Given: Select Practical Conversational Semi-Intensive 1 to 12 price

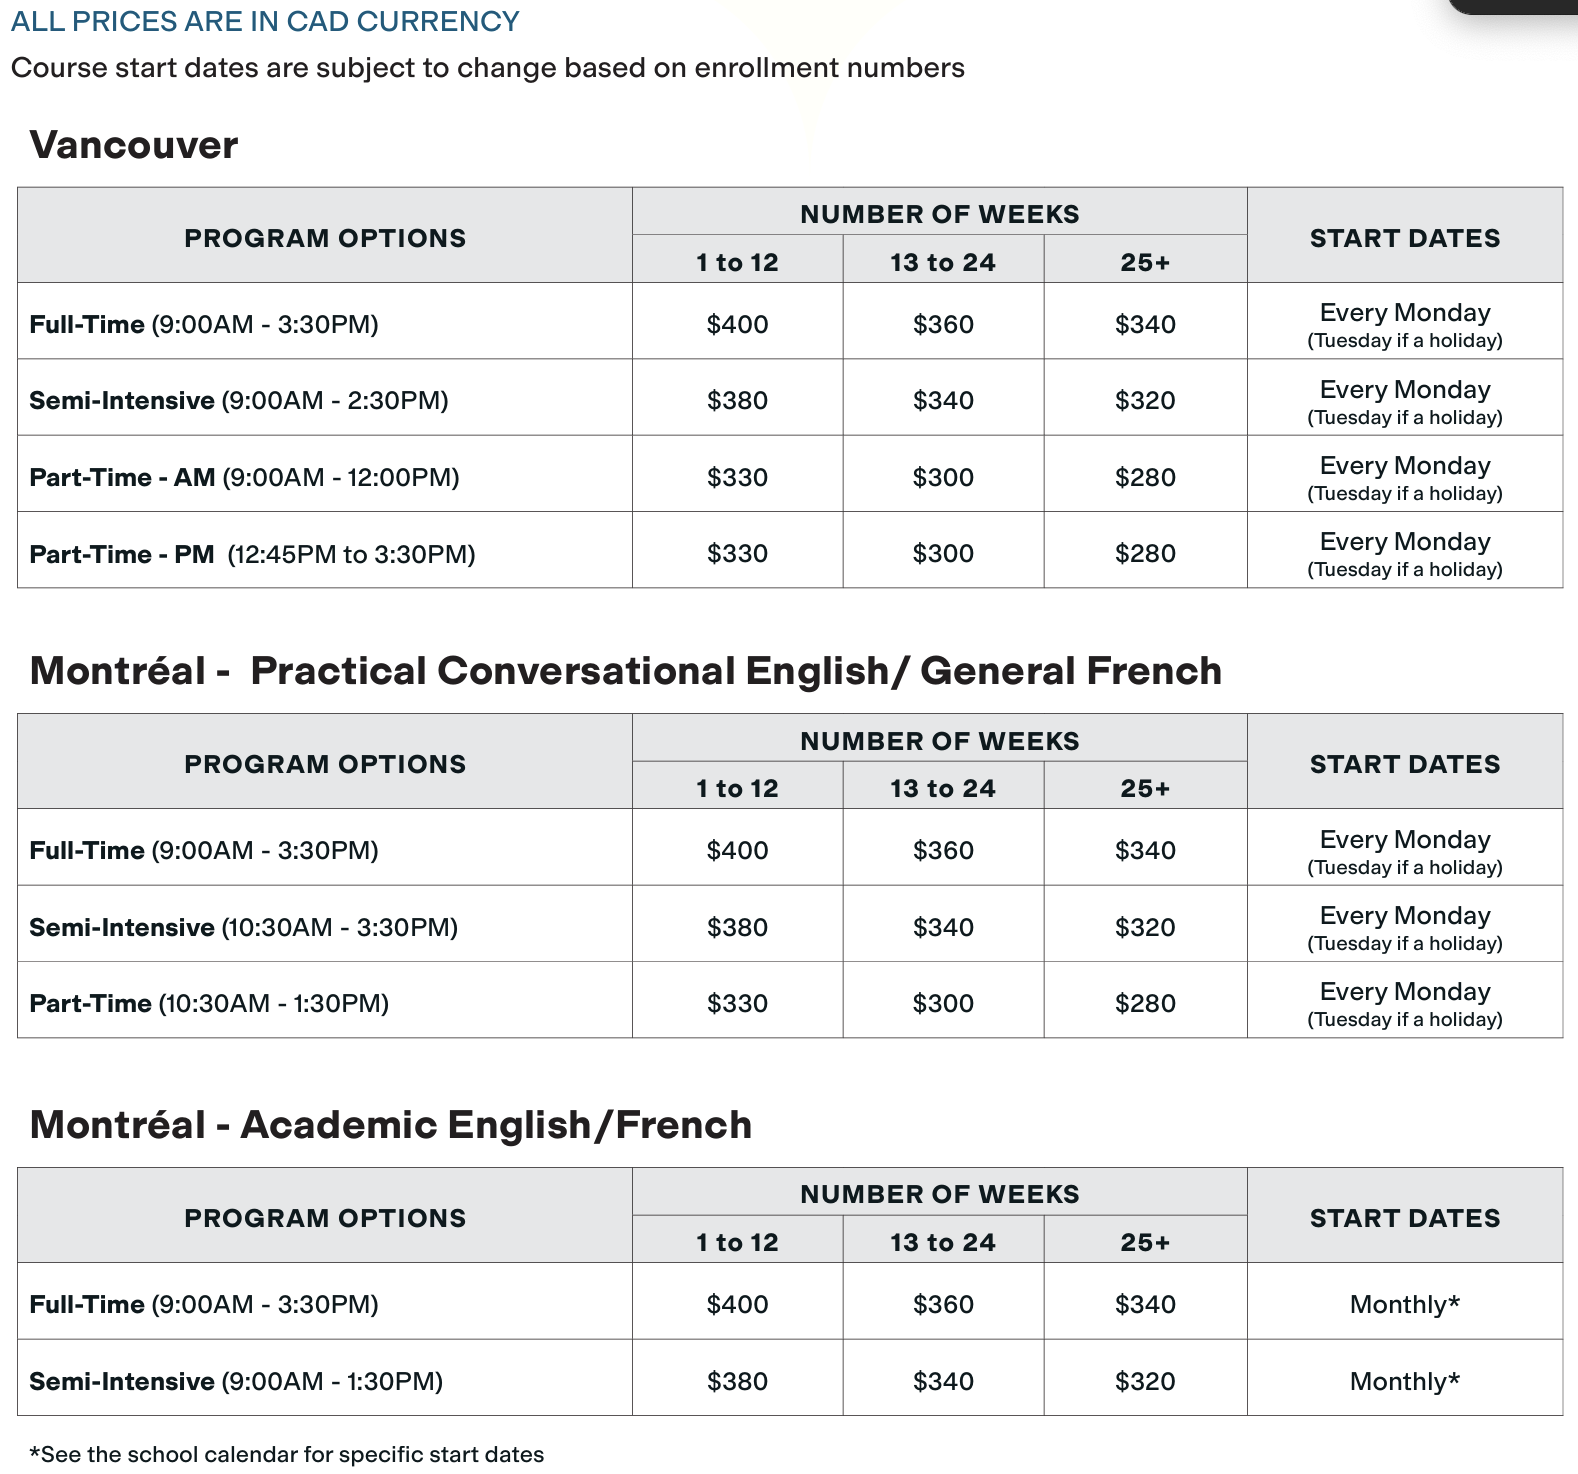Looking at the screenshot, I should pyautogui.click(x=737, y=927).
